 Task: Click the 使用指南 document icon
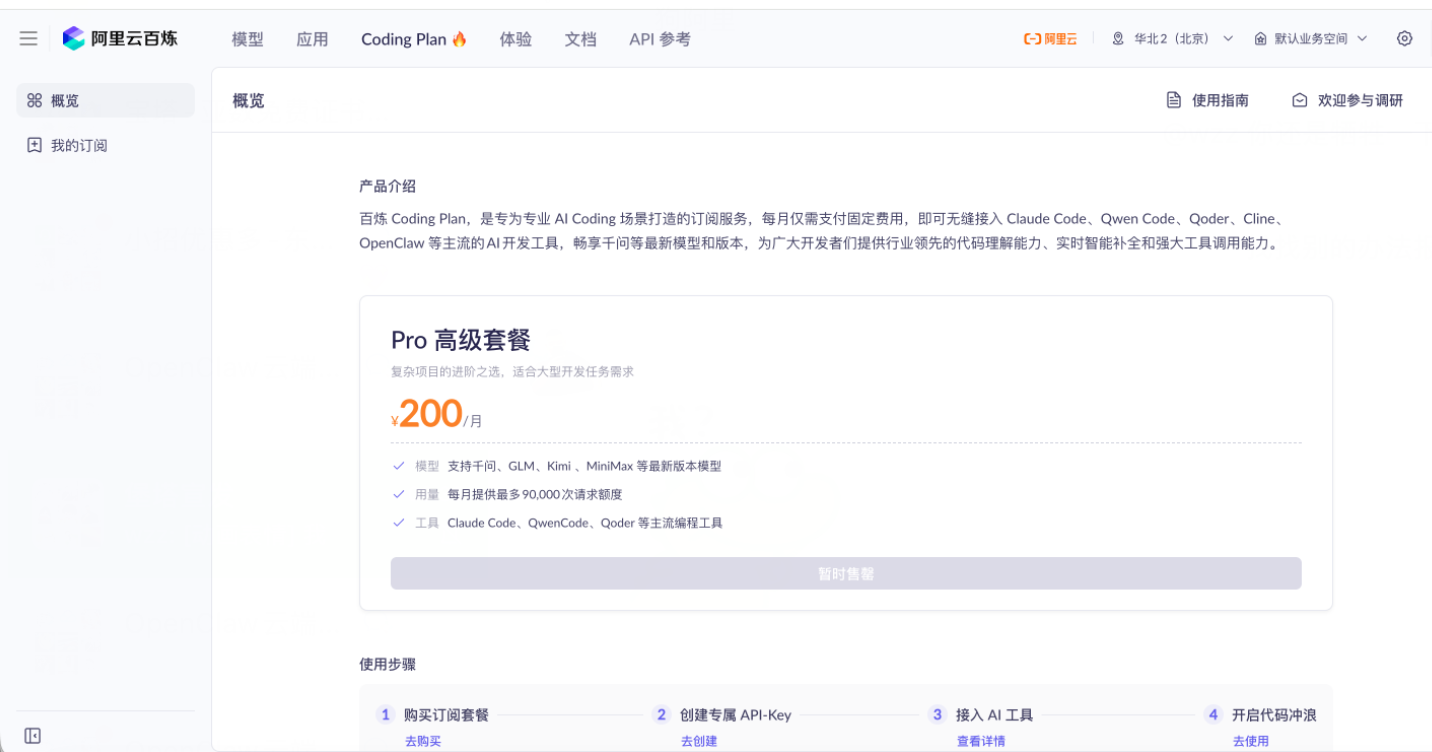pyautogui.click(x=1174, y=100)
